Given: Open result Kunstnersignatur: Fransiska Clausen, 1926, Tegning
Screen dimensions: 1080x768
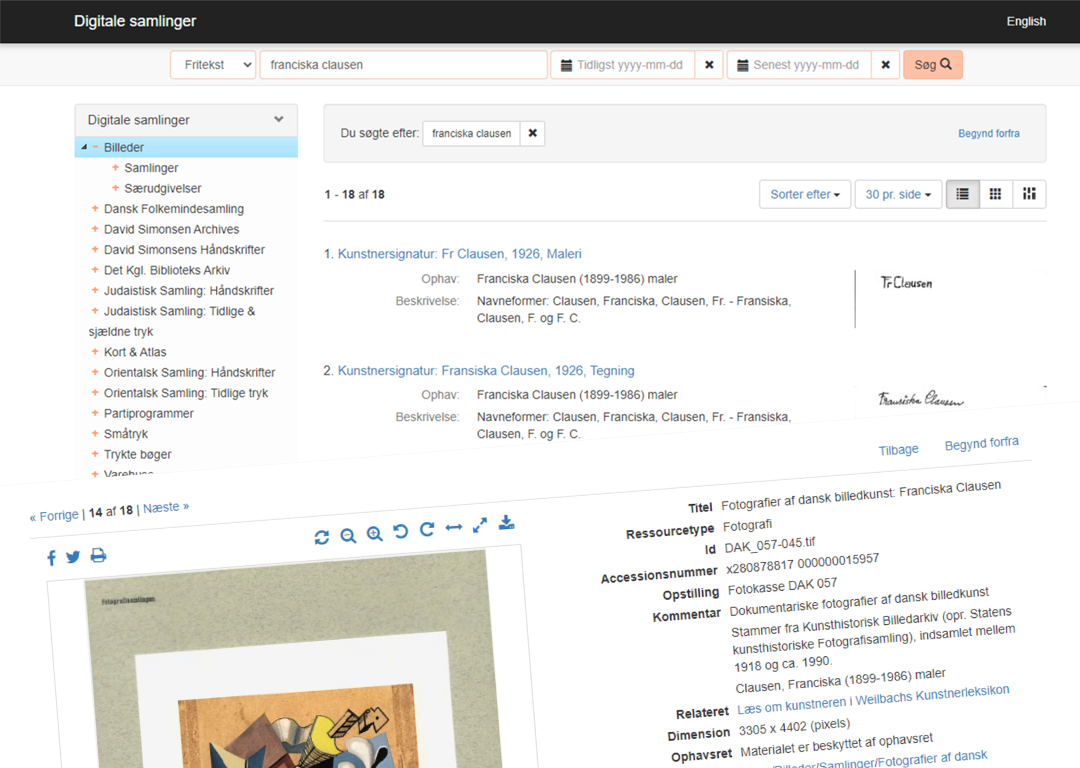Looking at the screenshot, I should 486,371.
